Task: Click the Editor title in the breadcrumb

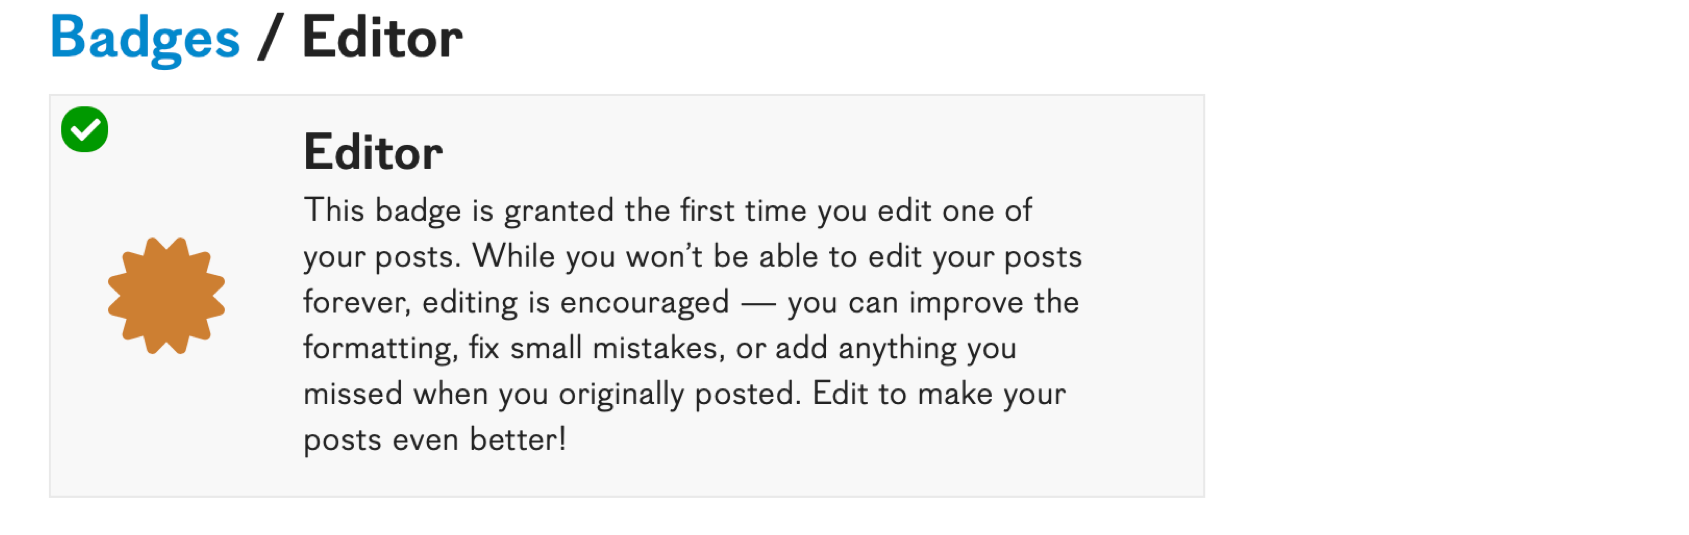Action: pos(382,38)
